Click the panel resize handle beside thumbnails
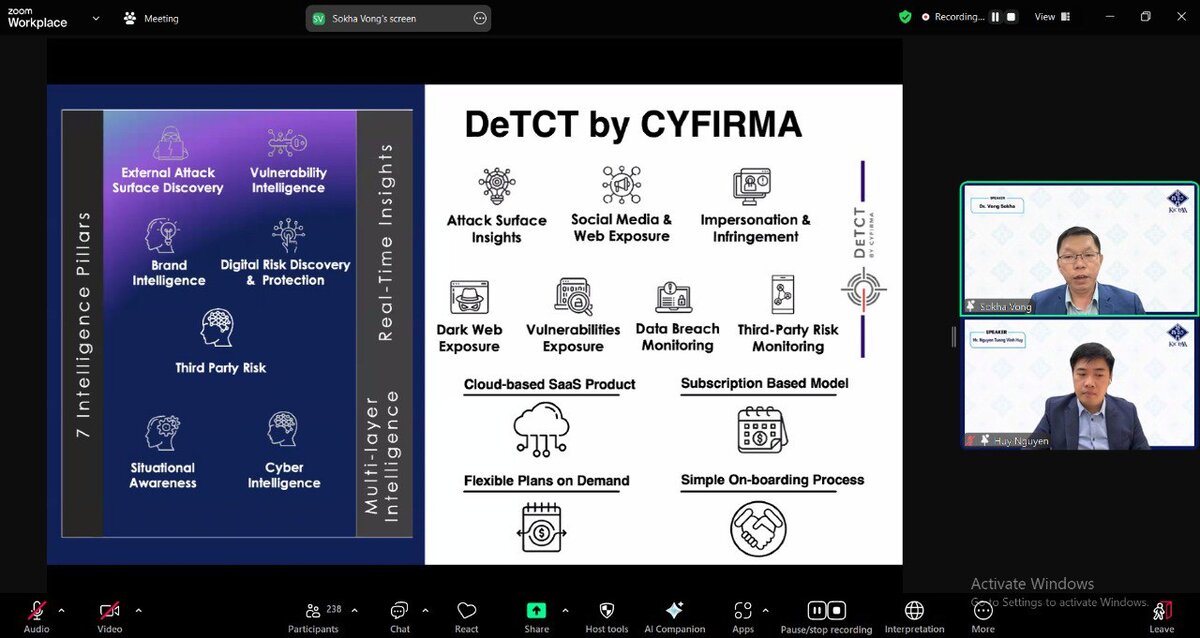Viewport: 1200px width, 638px height. [x=952, y=337]
